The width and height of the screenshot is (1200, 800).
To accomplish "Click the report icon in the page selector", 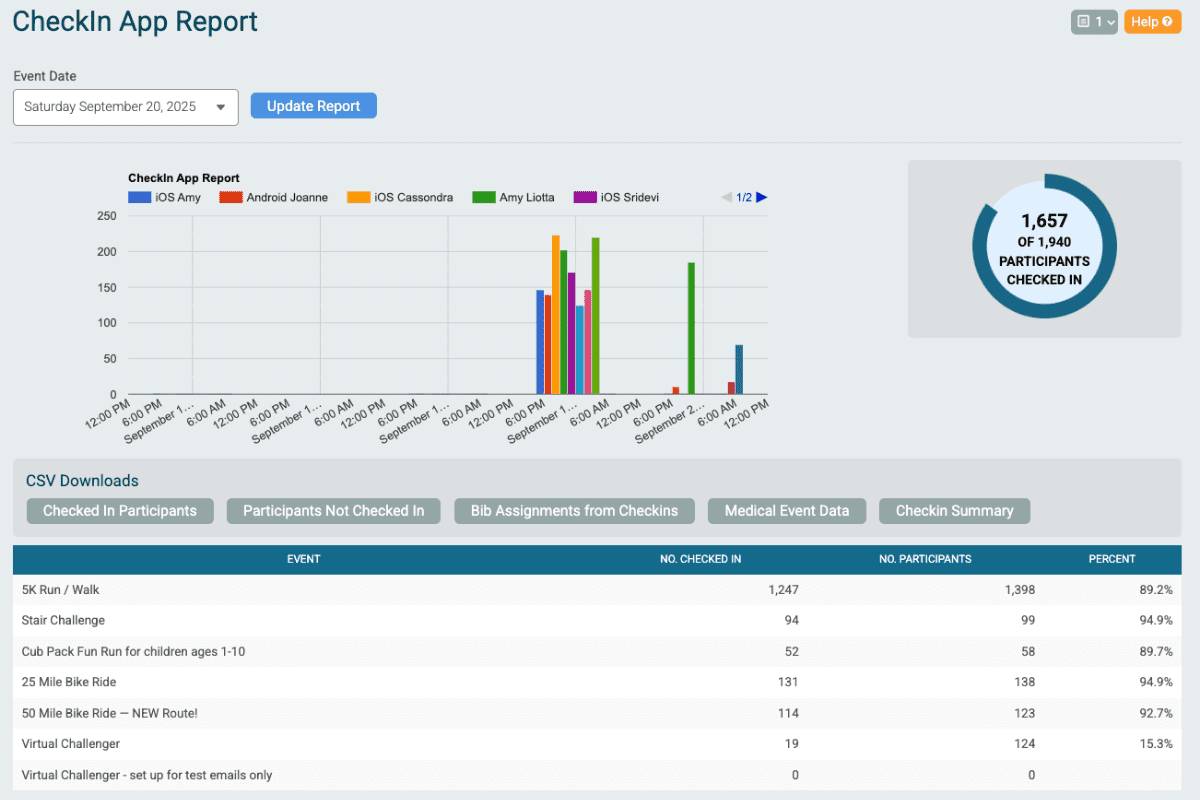I will (1085, 21).
